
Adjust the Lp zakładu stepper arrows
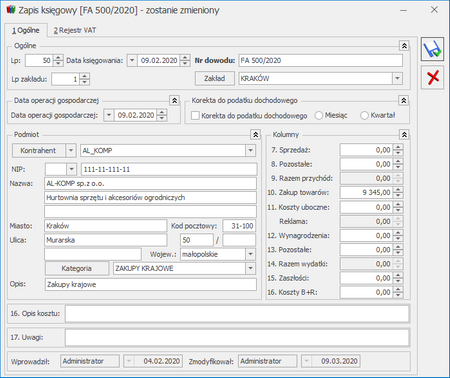point(85,79)
